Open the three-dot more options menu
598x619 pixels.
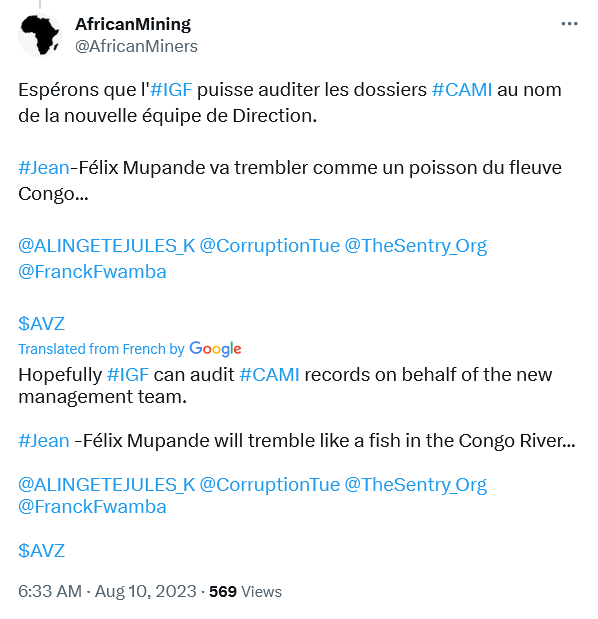pyautogui.click(x=569, y=24)
